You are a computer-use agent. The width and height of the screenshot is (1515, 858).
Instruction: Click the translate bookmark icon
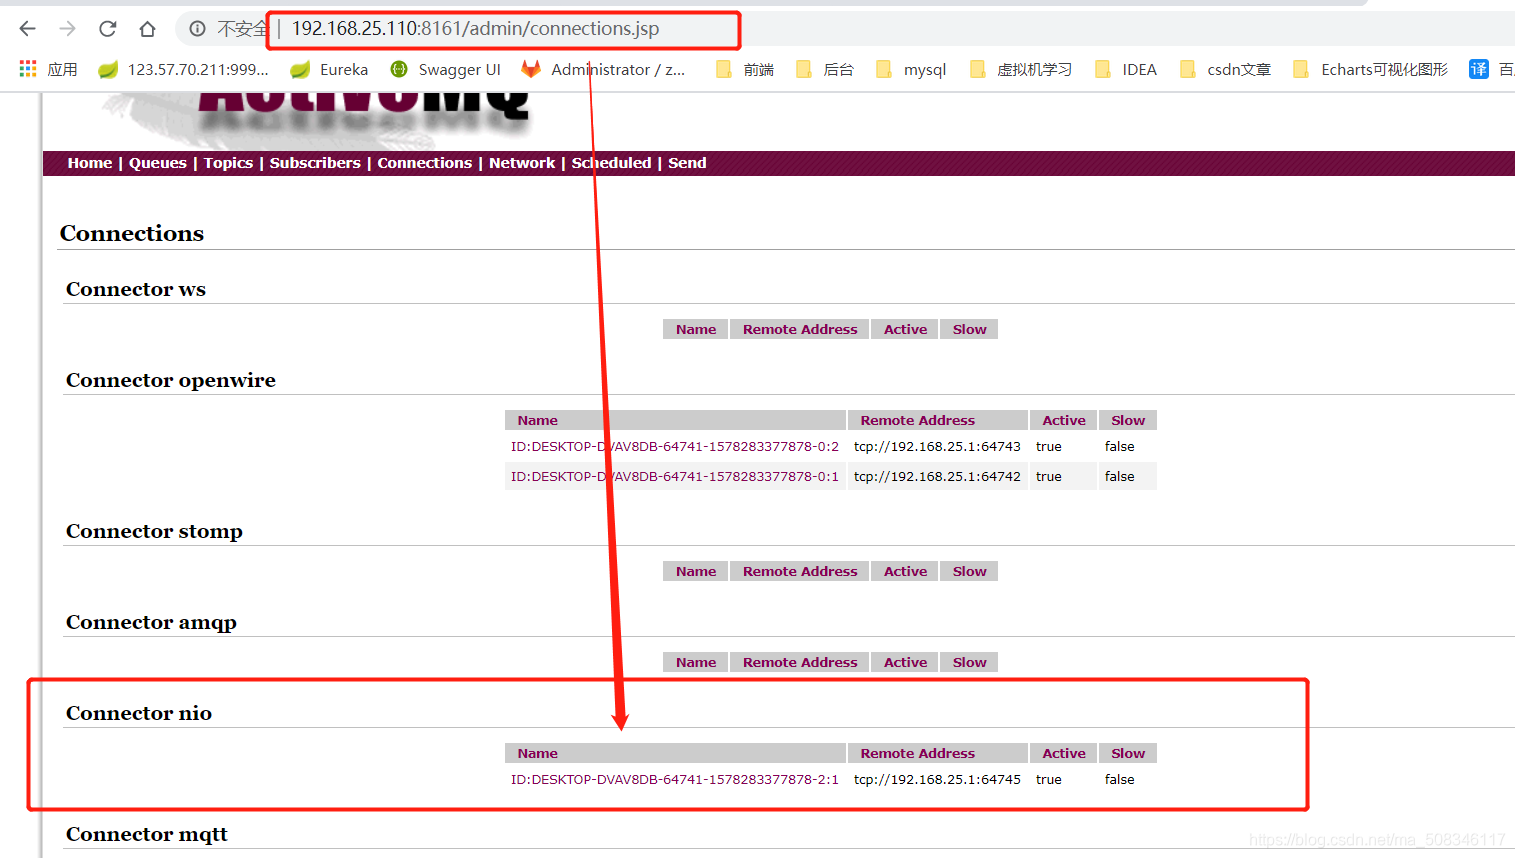pos(1478,69)
